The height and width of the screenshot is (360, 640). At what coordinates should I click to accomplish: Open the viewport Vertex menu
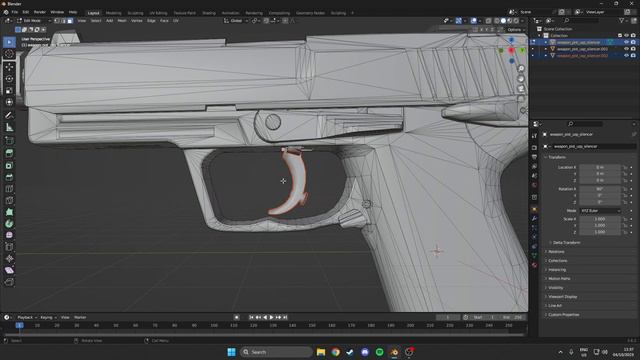[x=137, y=20]
